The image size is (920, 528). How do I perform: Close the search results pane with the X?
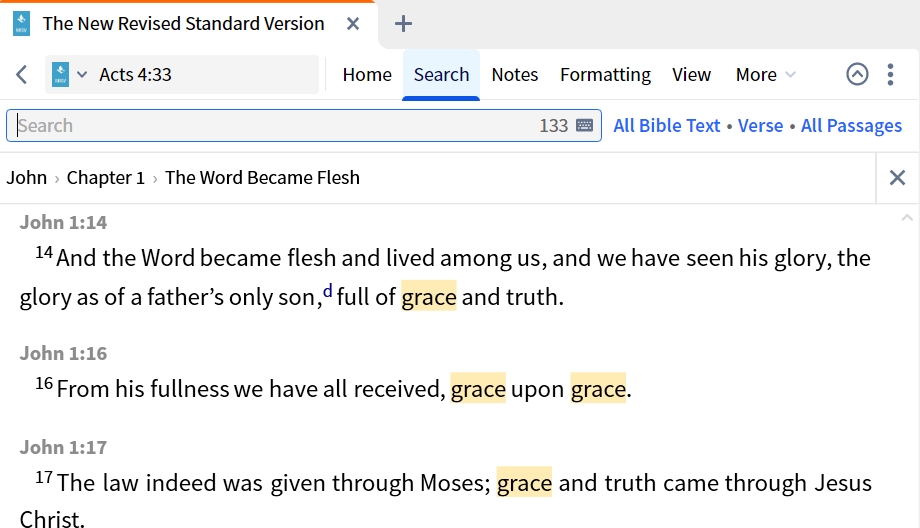897,177
